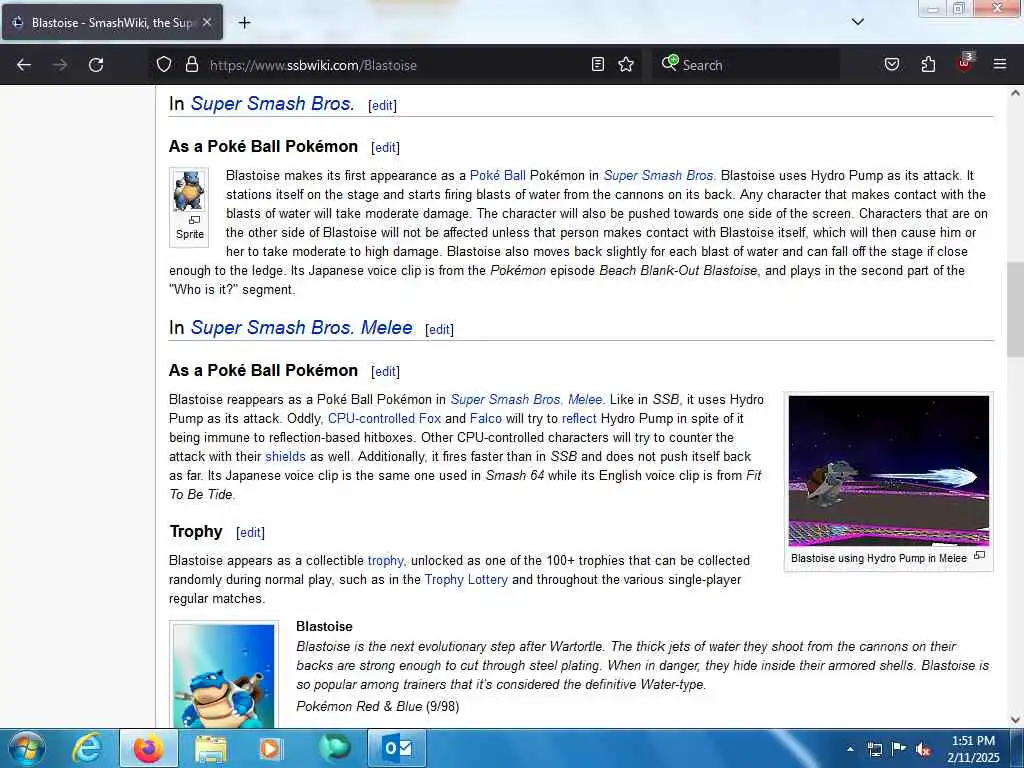The image size is (1024, 768).
Task: Open the Falco character link
Action: coord(485,418)
